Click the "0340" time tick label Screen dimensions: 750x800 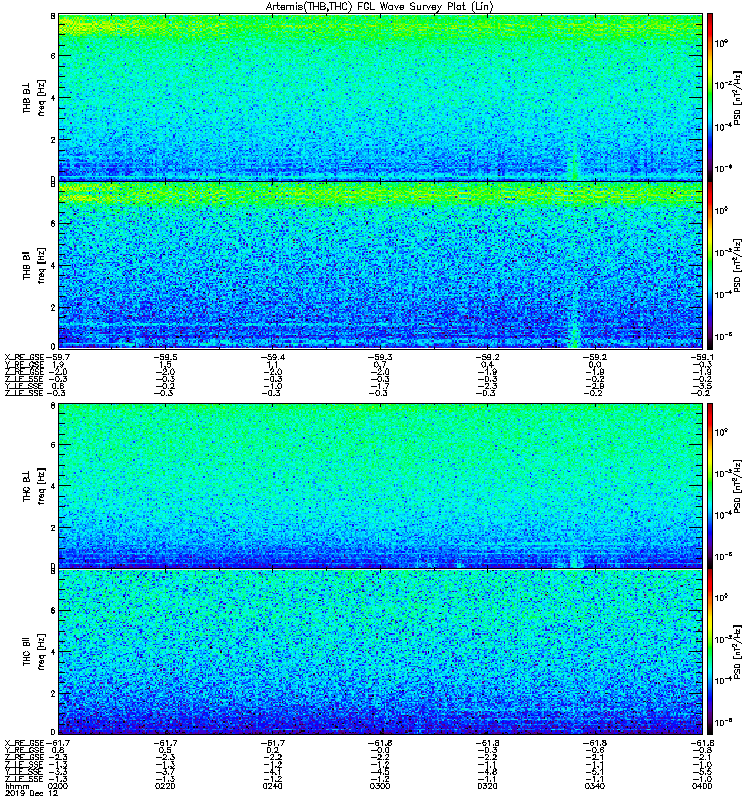click(x=595, y=786)
